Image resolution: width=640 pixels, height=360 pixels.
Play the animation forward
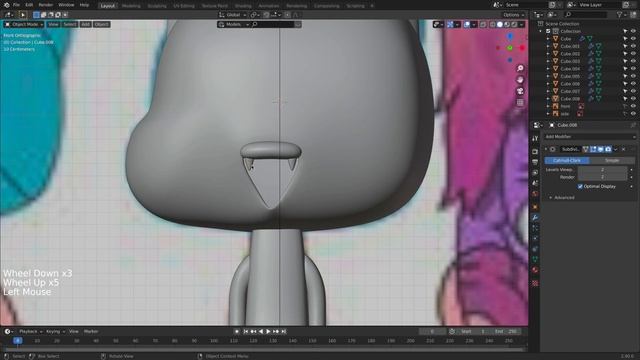point(268,331)
